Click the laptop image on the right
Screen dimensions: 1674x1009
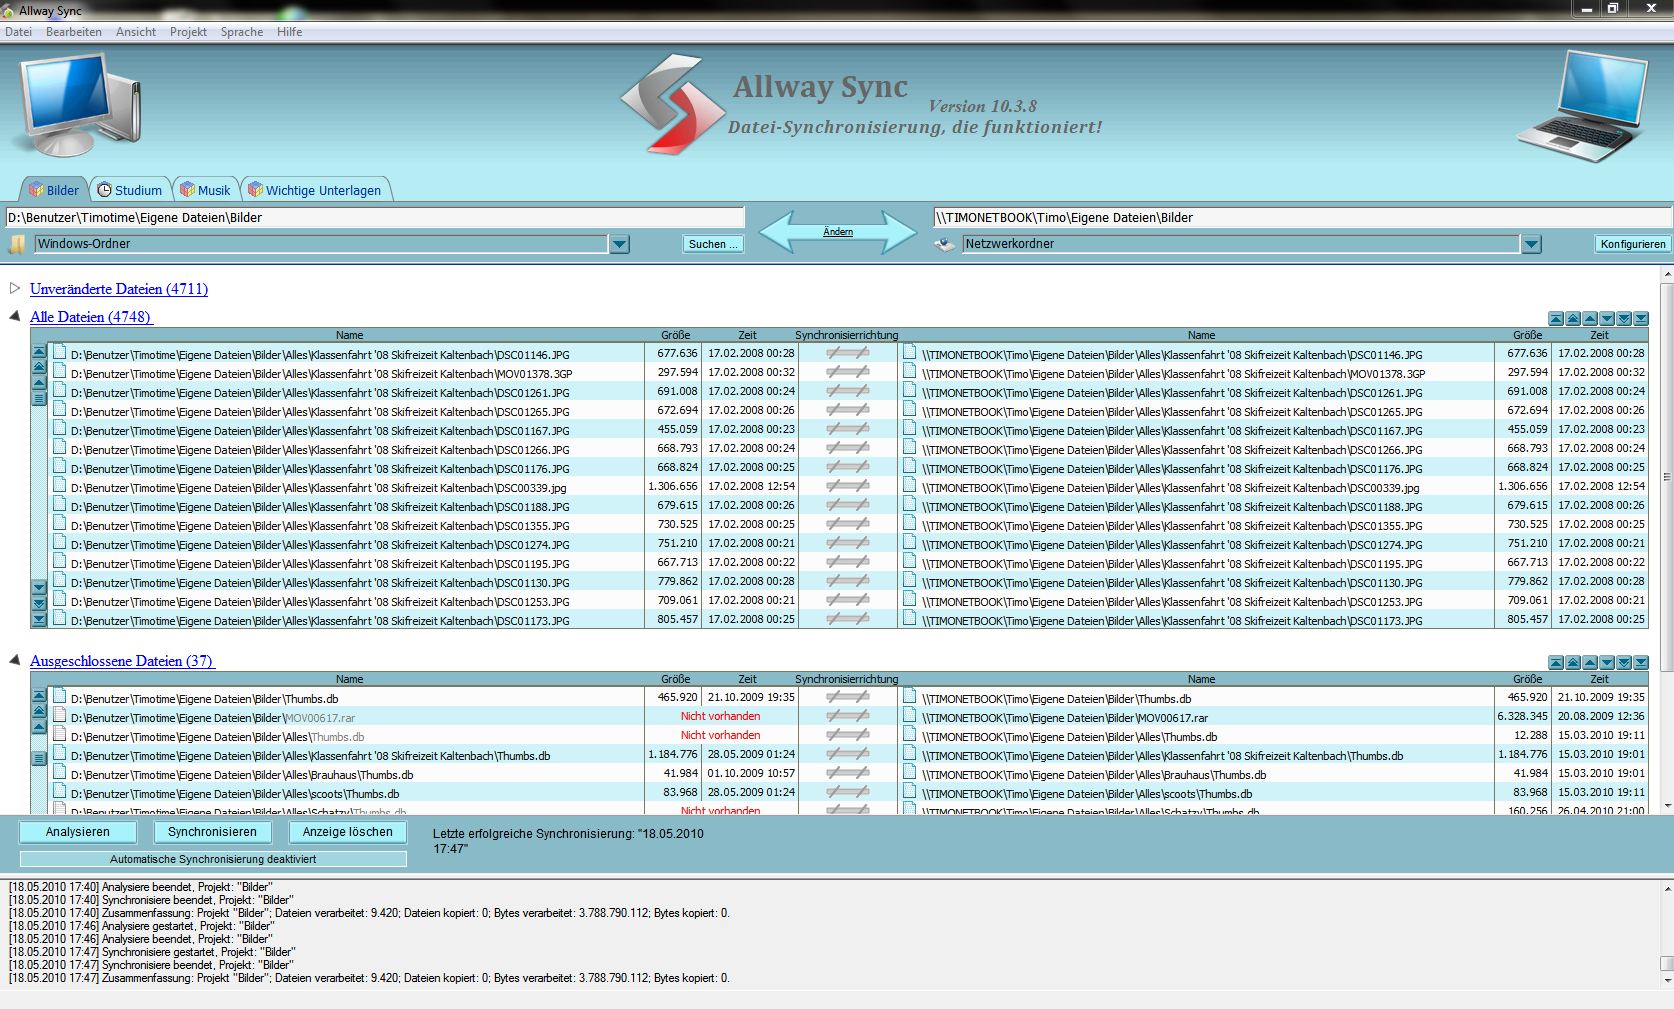(x=1582, y=107)
